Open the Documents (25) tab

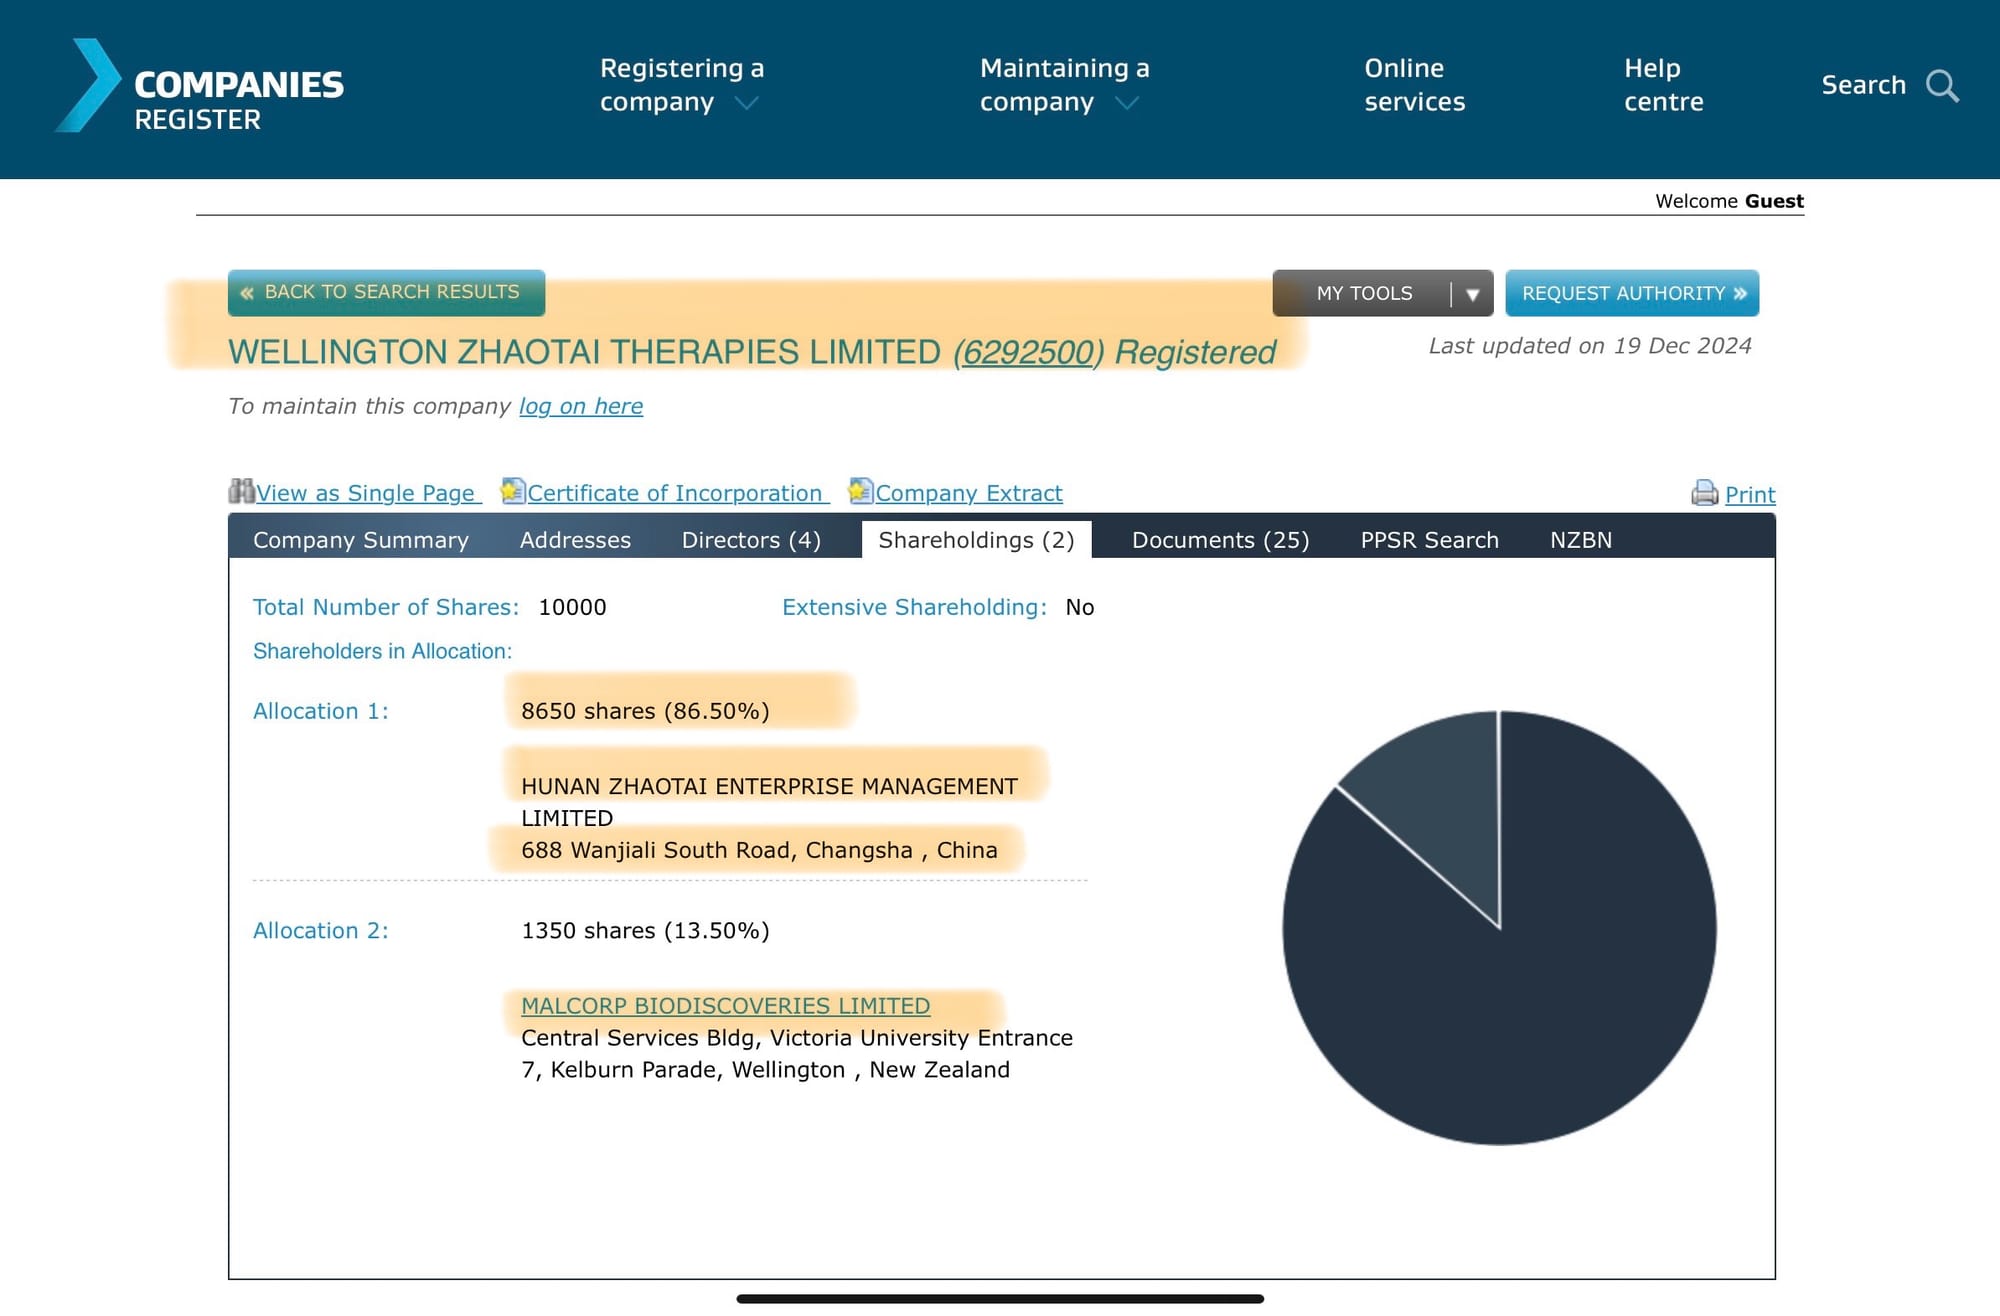pyautogui.click(x=1220, y=540)
